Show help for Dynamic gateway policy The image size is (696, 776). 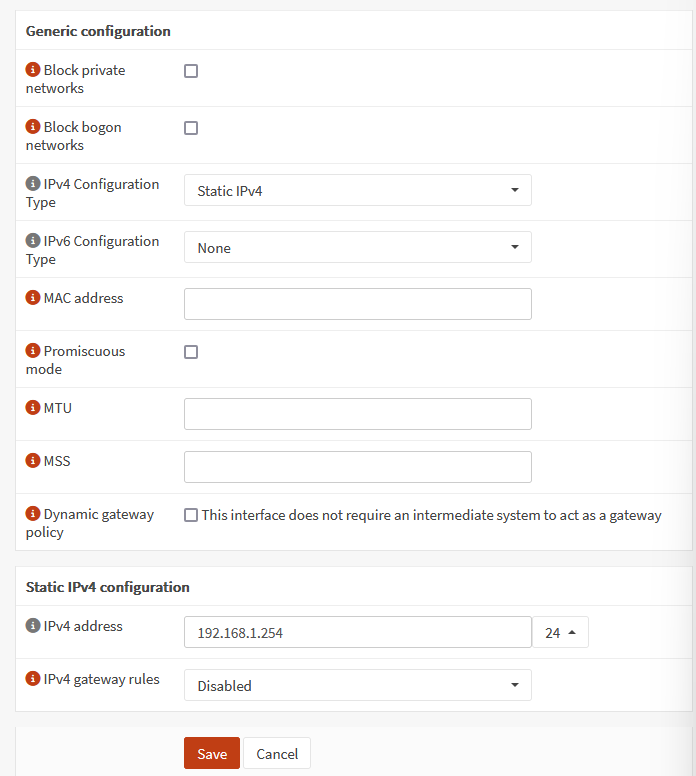coord(33,515)
